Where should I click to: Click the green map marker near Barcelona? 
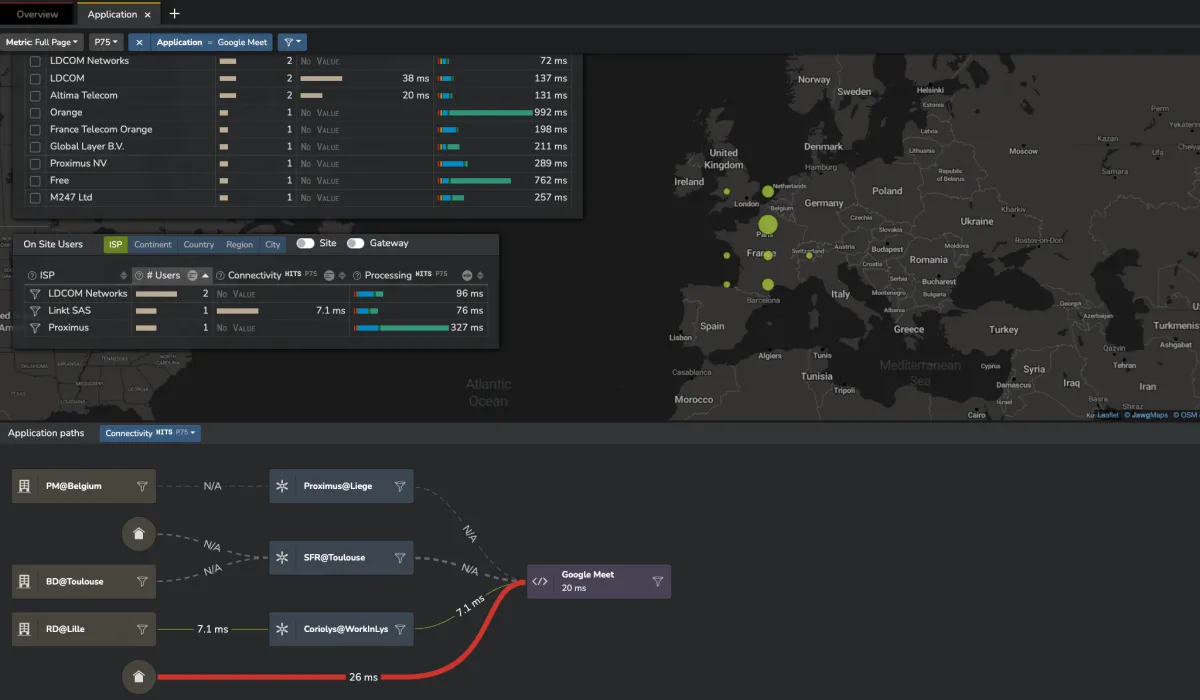pyautogui.click(x=767, y=284)
